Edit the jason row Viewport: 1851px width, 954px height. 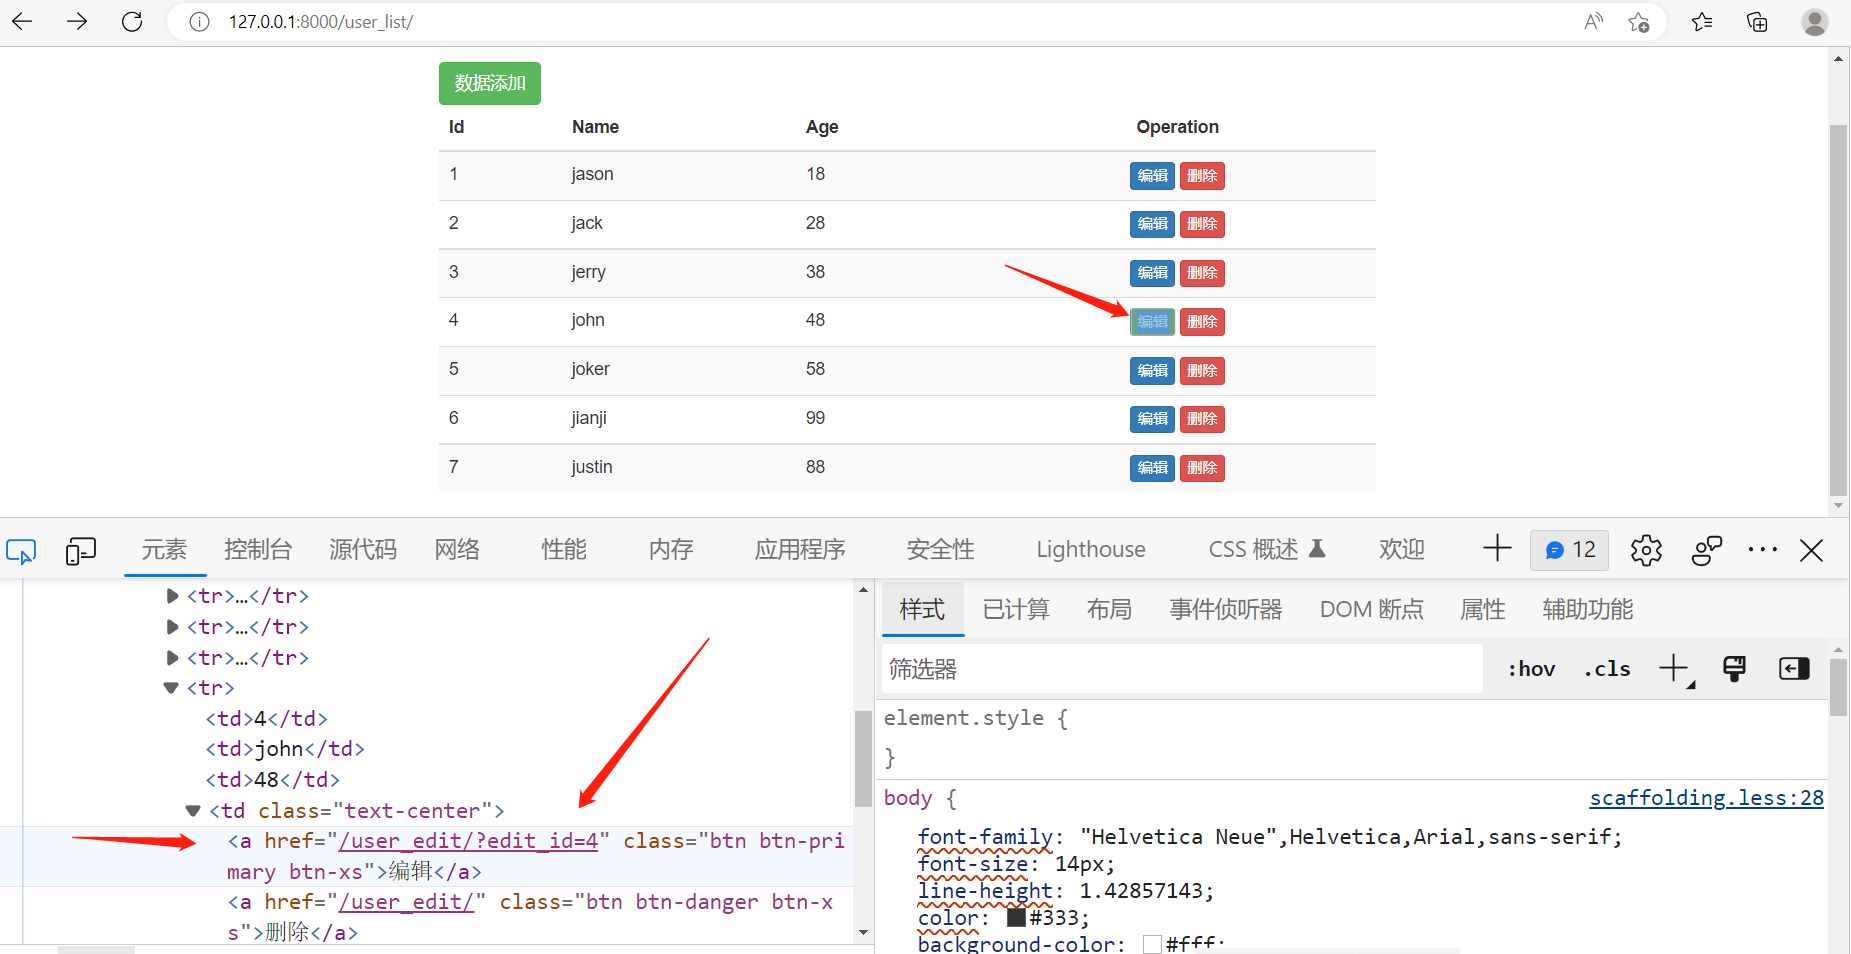click(1152, 176)
